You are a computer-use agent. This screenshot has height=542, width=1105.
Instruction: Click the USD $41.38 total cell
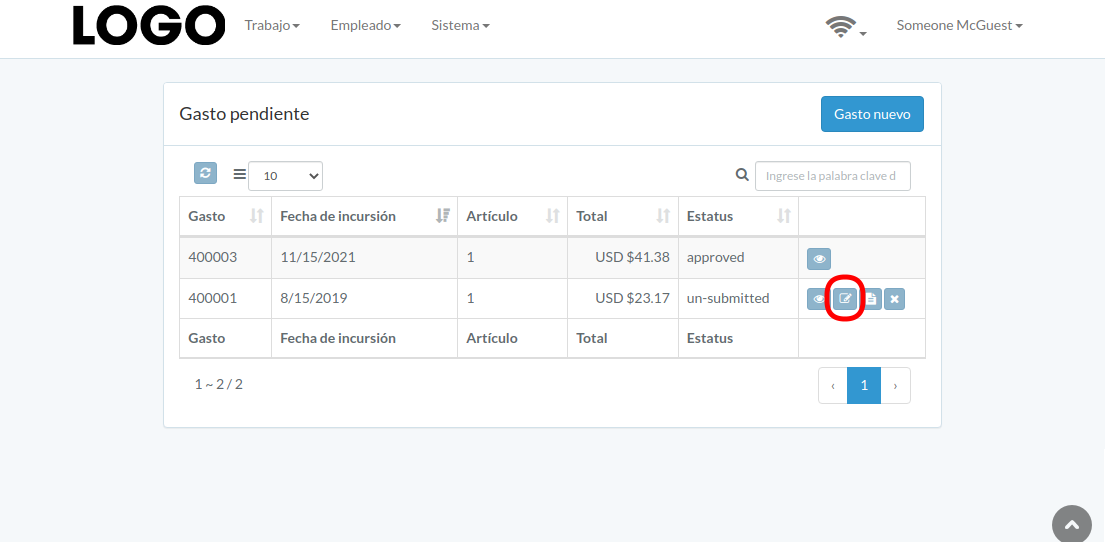tap(623, 257)
